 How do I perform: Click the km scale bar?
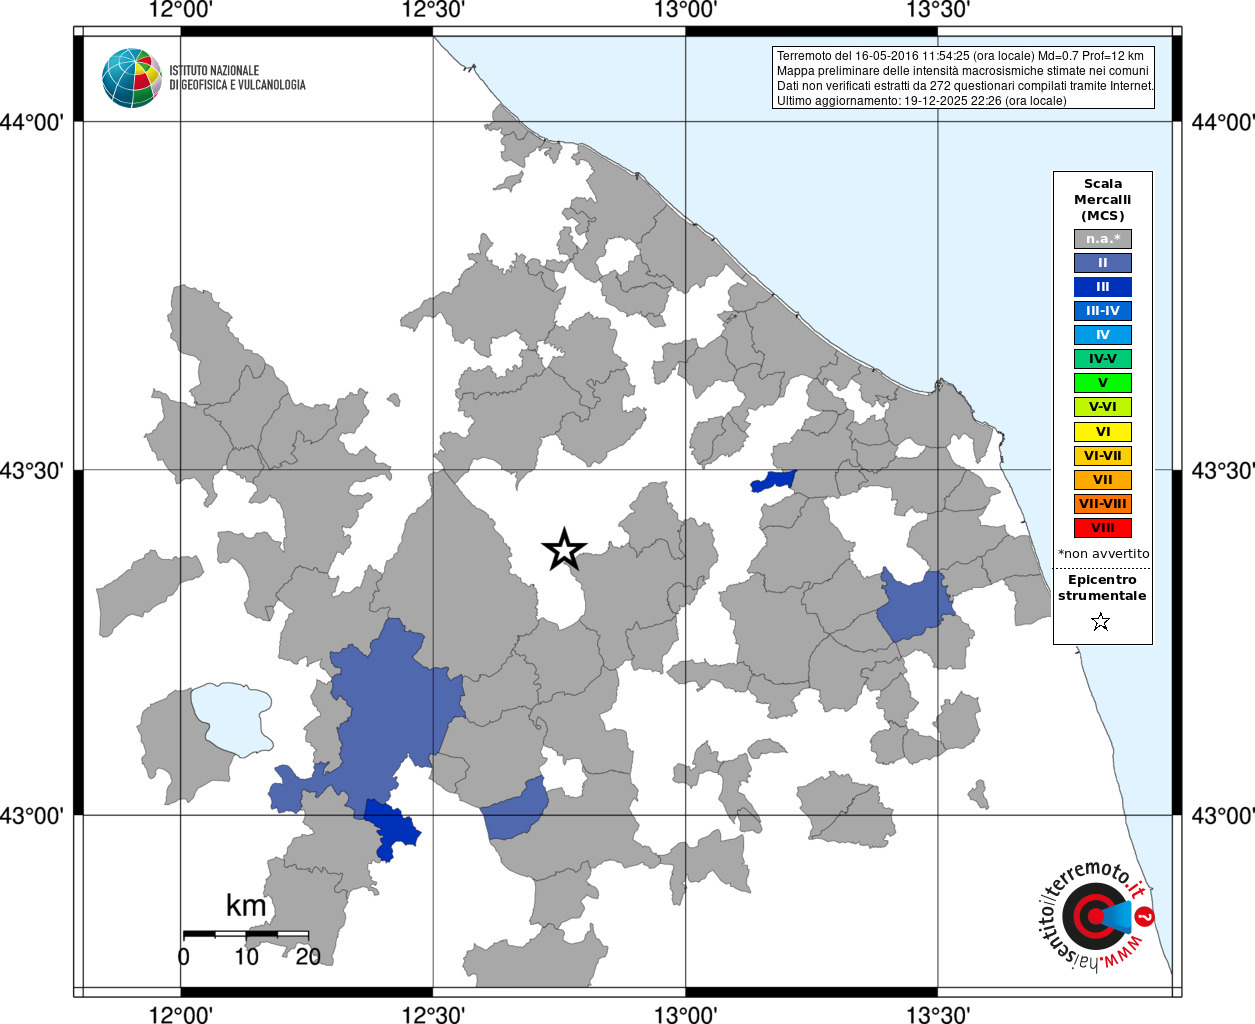click(245, 934)
